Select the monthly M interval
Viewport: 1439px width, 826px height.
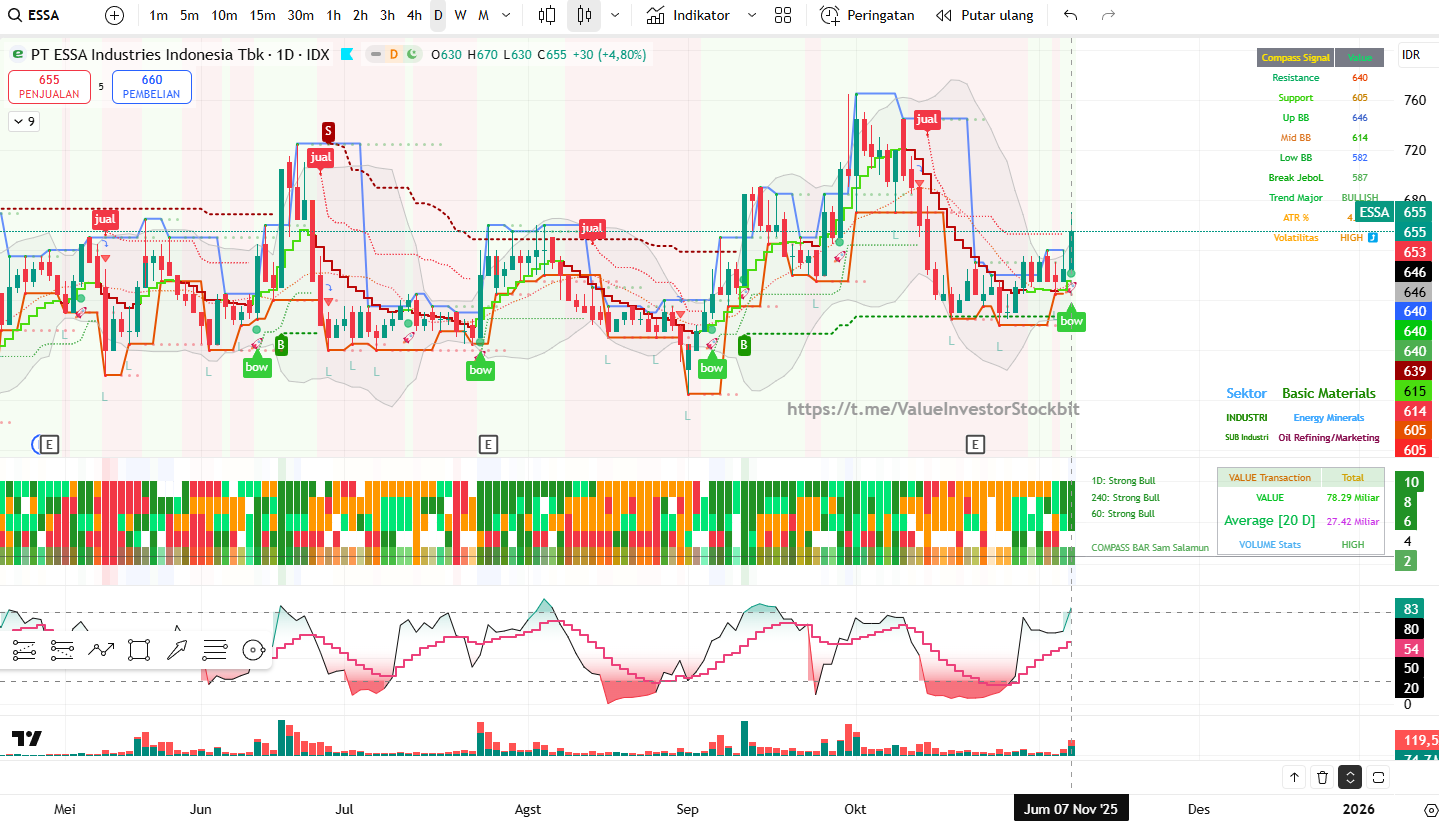click(483, 15)
